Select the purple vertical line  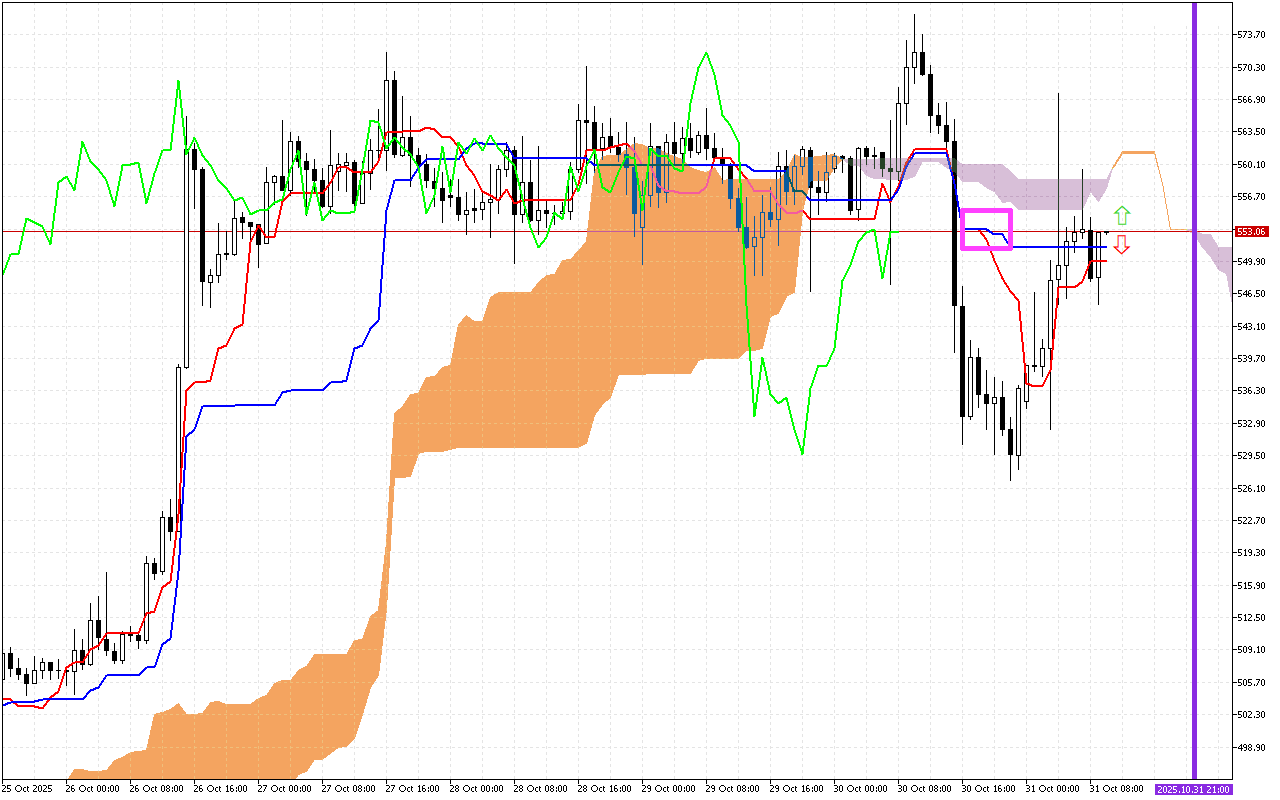tap(1194, 400)
